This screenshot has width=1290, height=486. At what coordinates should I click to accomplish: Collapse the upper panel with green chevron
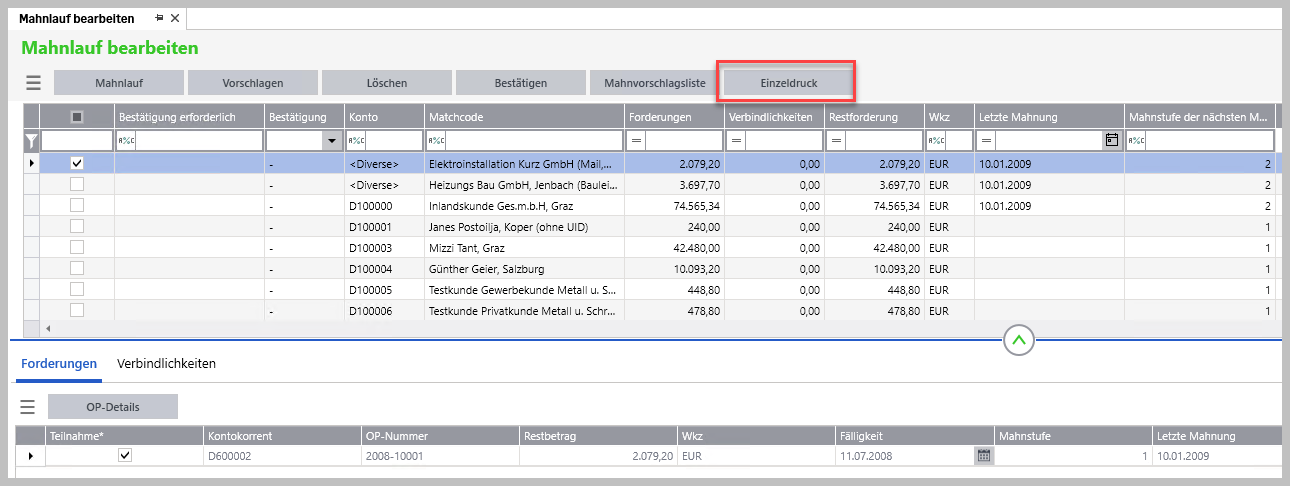1018,341
